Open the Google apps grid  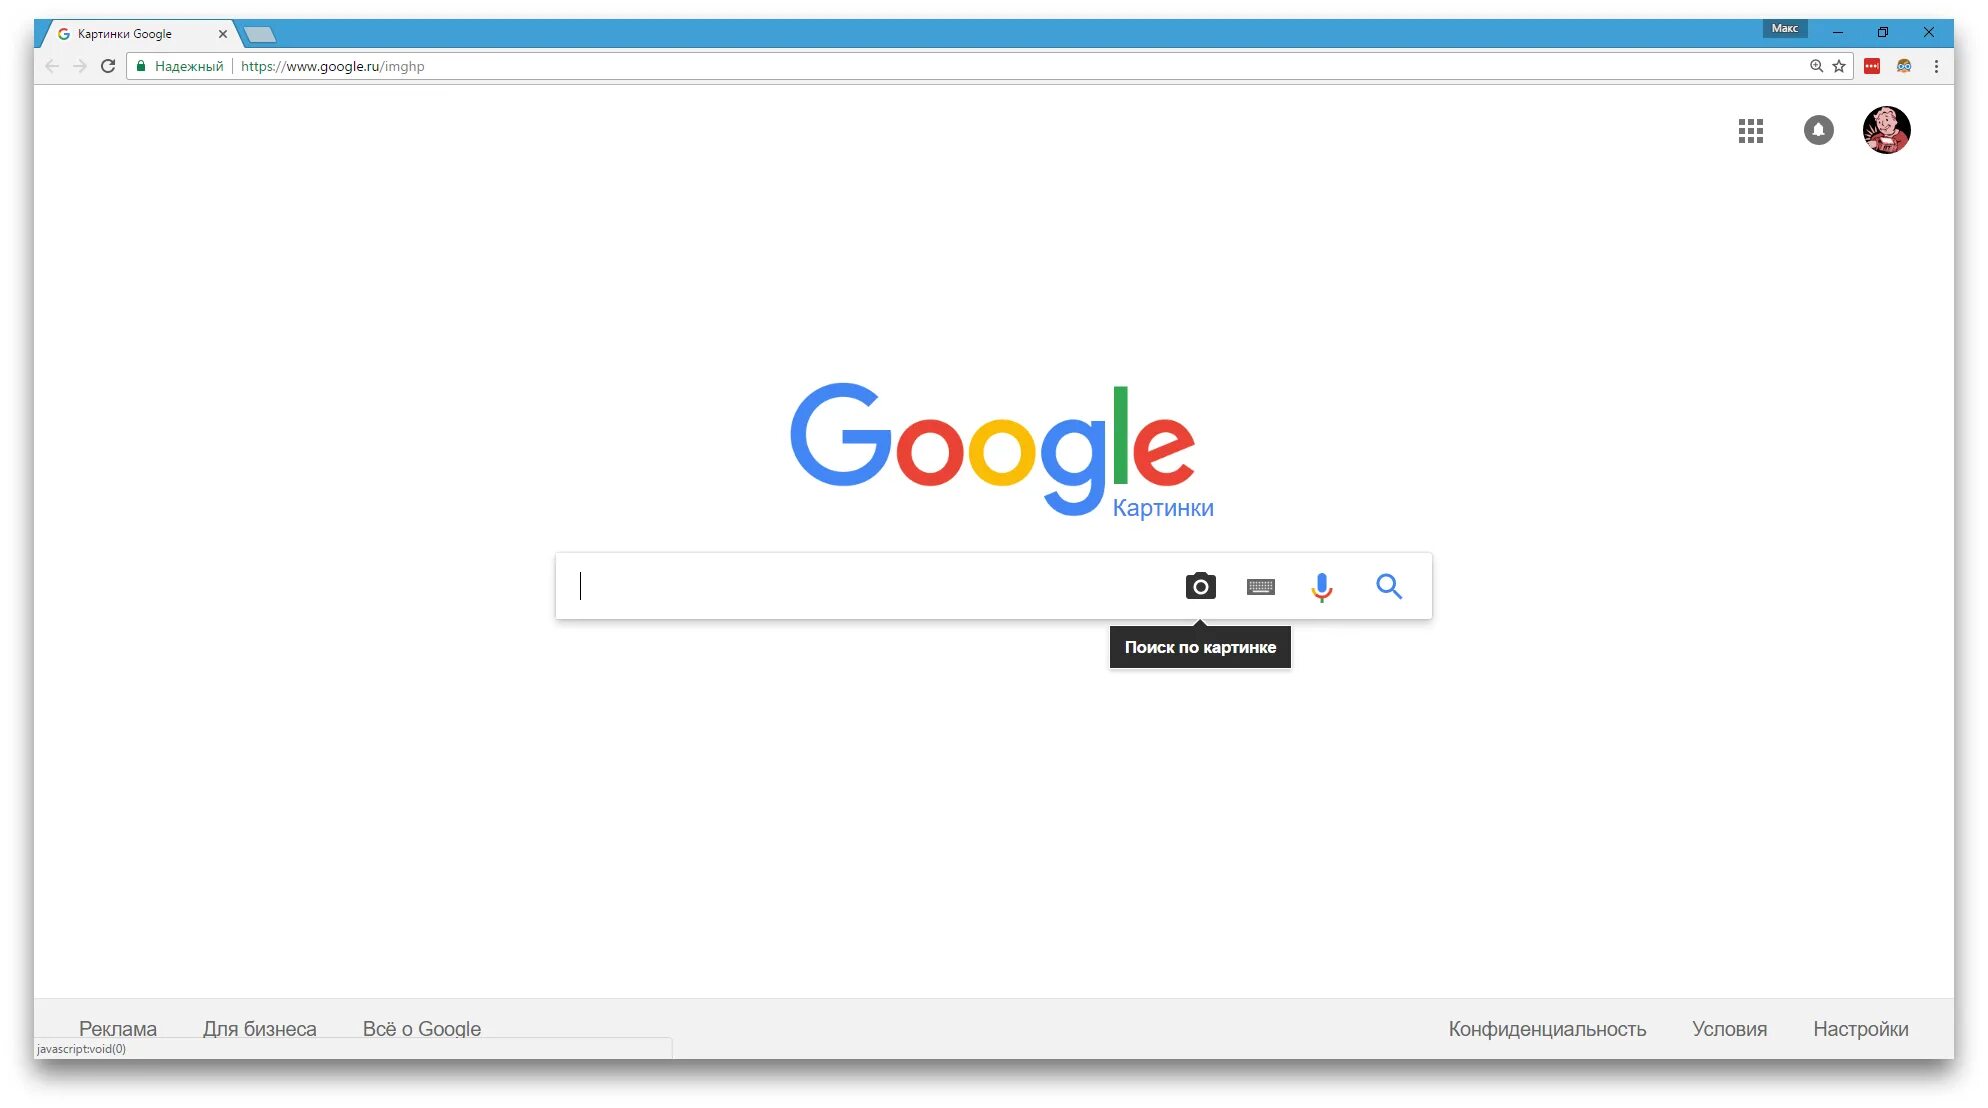click(x=1751, y=130)
